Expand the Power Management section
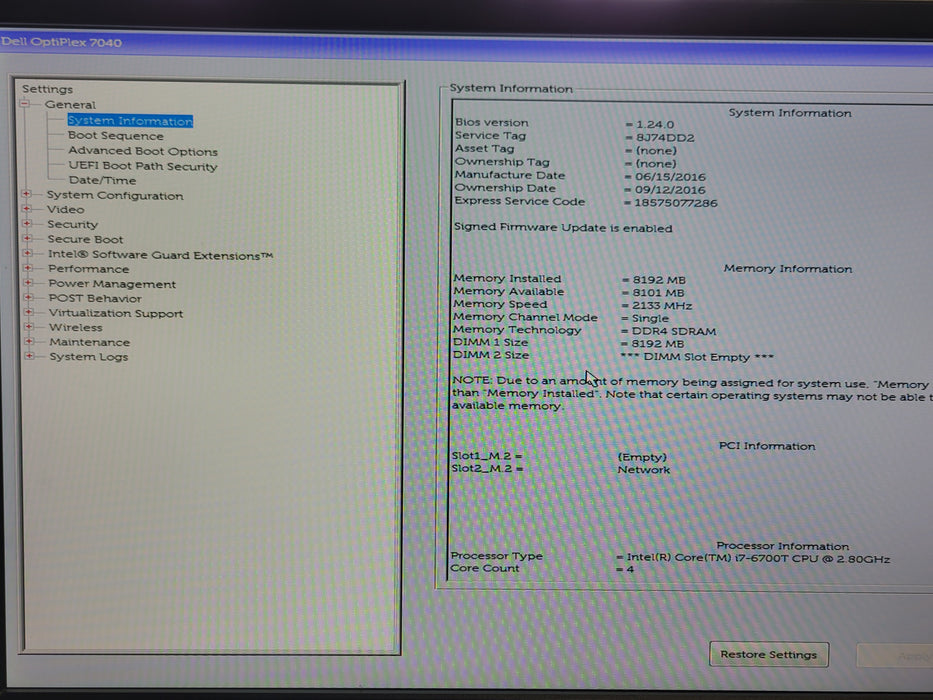Screen dimensions: 933x700 [28, 283]
